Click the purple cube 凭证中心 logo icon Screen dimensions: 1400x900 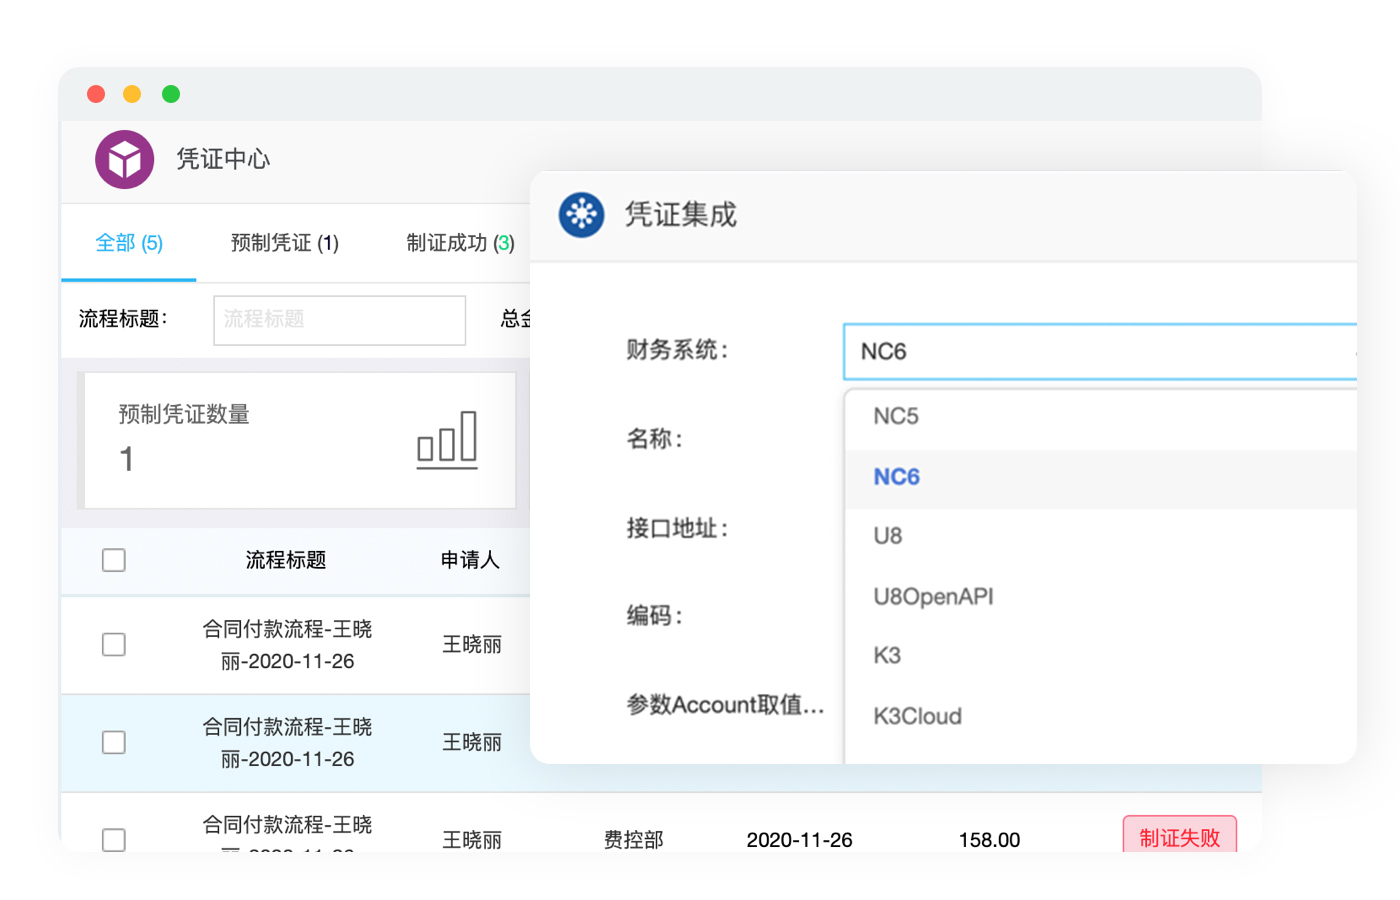point(124,159)
